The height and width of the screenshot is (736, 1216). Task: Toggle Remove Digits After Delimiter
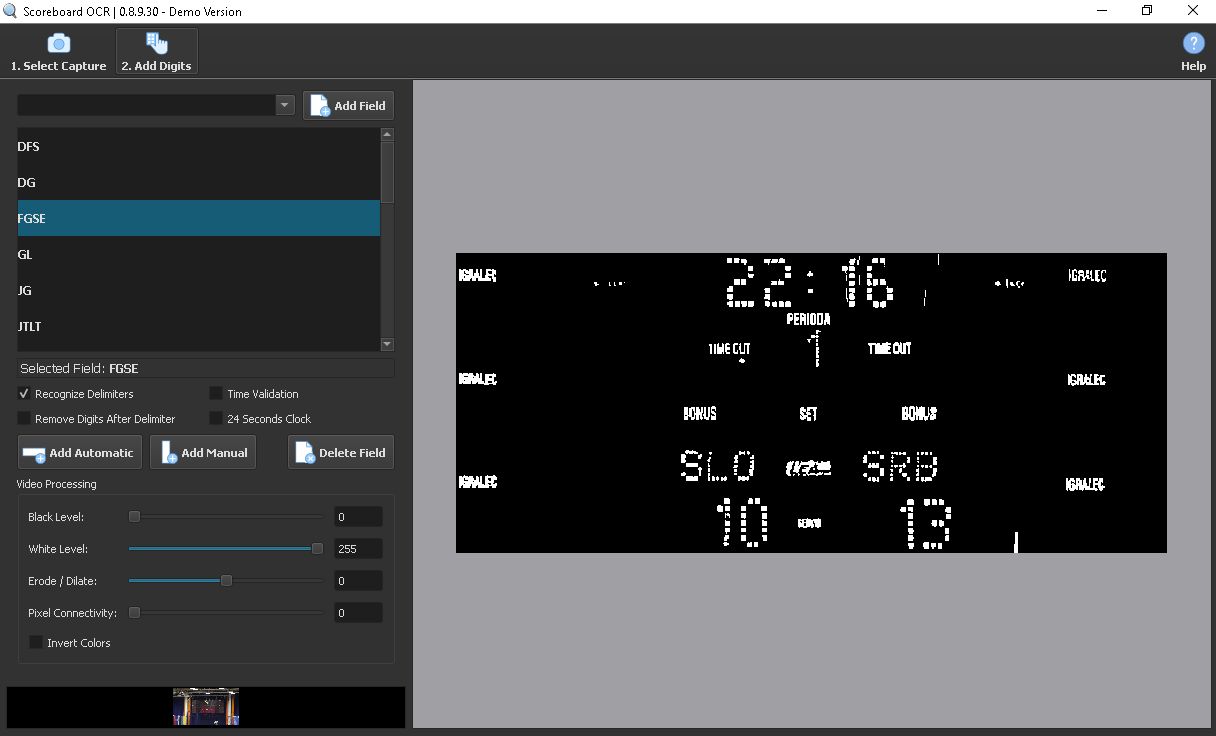click(25, 419)
